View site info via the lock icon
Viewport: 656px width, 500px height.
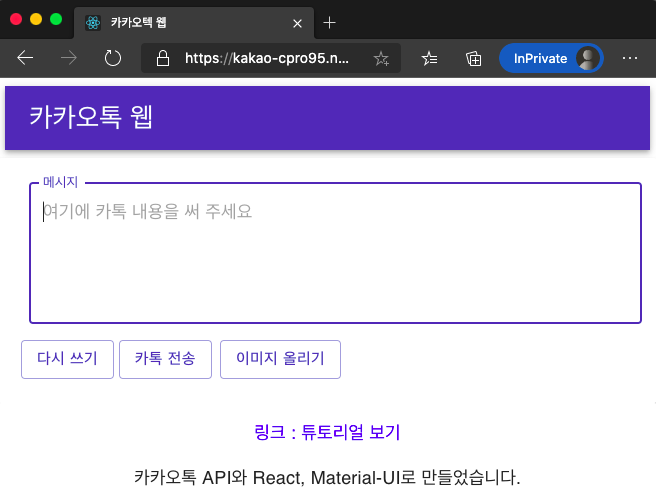tap(163, 58)
